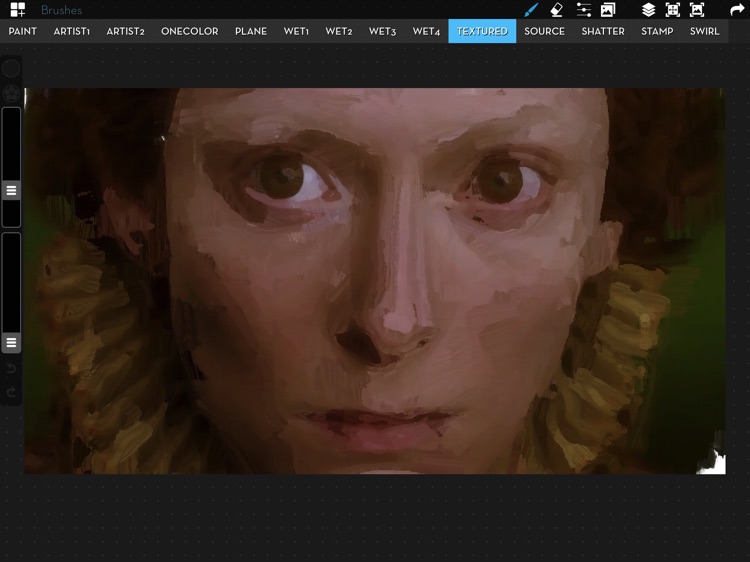Open the image import icon
Screen dimensions: 750x562
click(607, 10)
